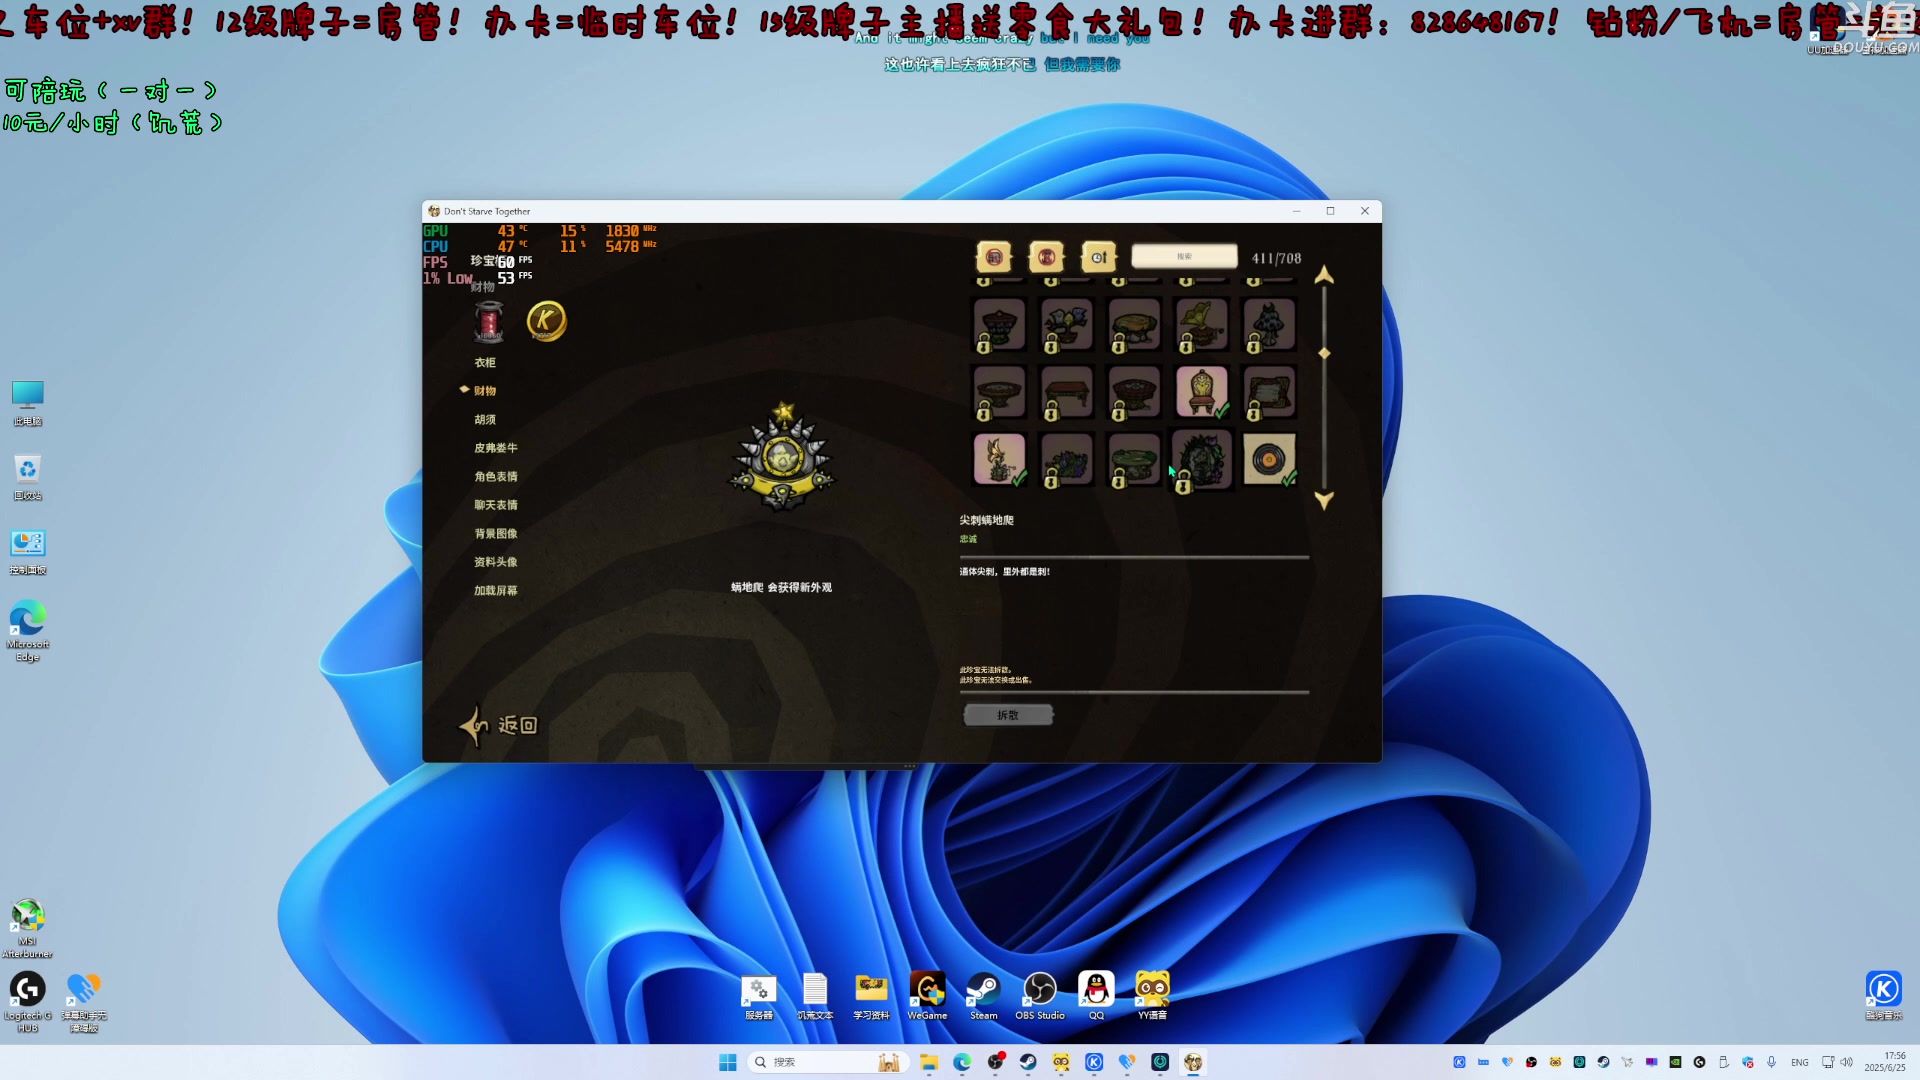The image size is (1920, 1080).
Task: Open the 17:56 clock and date panel
Action: tap(1885, 1062)
